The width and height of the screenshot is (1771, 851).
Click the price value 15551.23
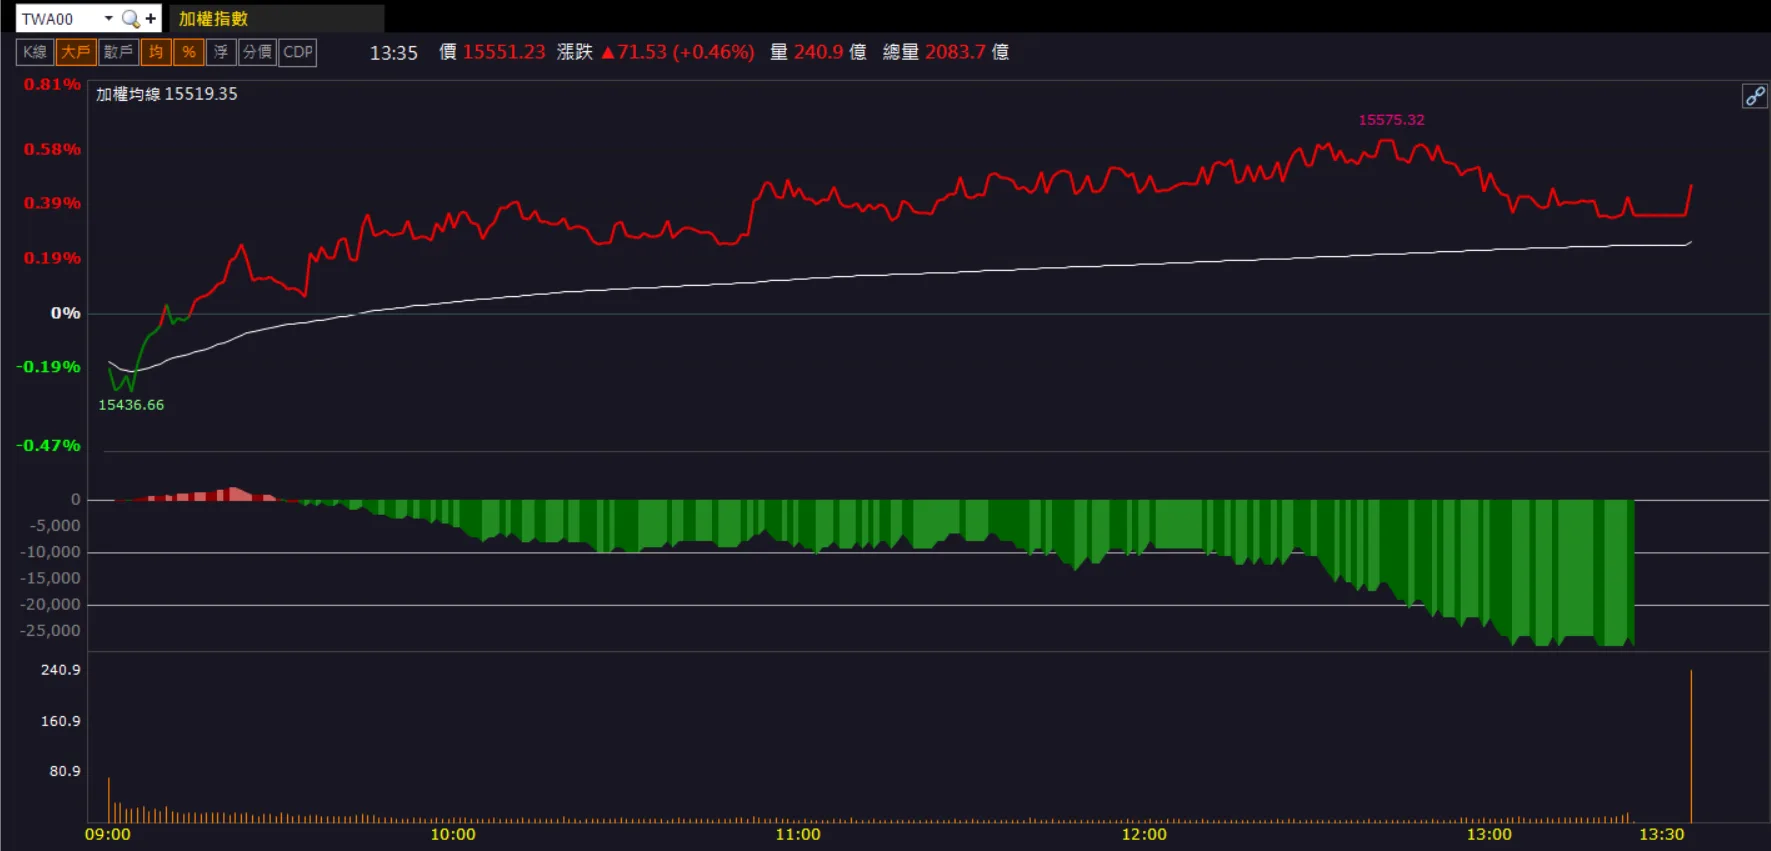point(504,52)
